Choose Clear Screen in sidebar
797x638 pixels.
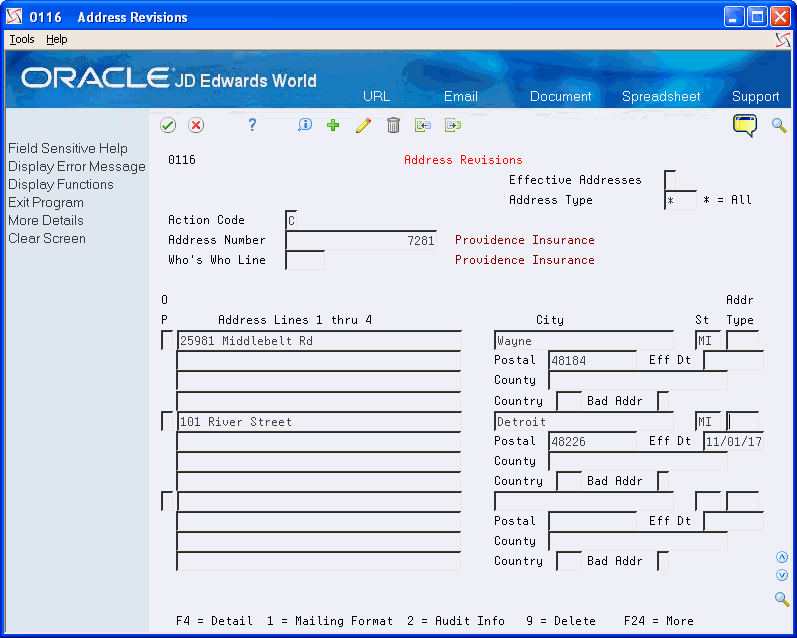pyautogui.click(x=47, y=238)
